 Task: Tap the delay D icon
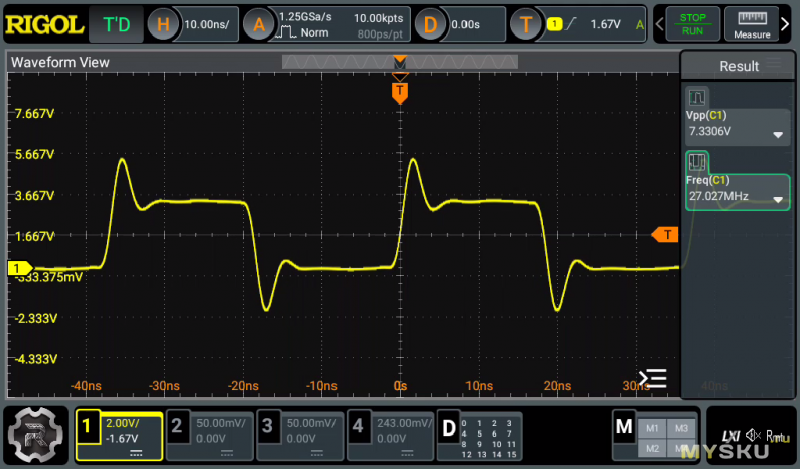click(x=430, y=24)
